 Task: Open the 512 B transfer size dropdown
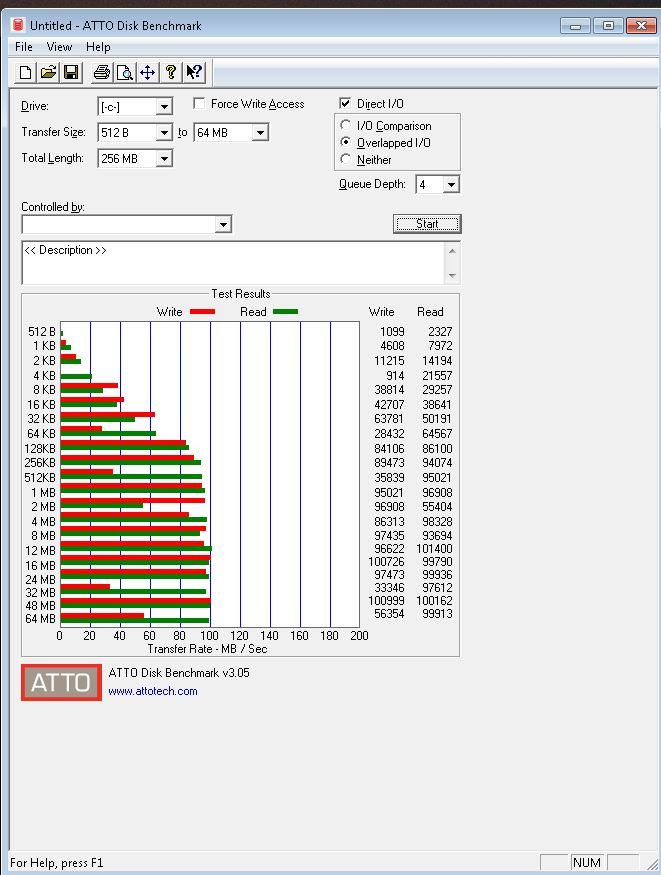(164, 132)
